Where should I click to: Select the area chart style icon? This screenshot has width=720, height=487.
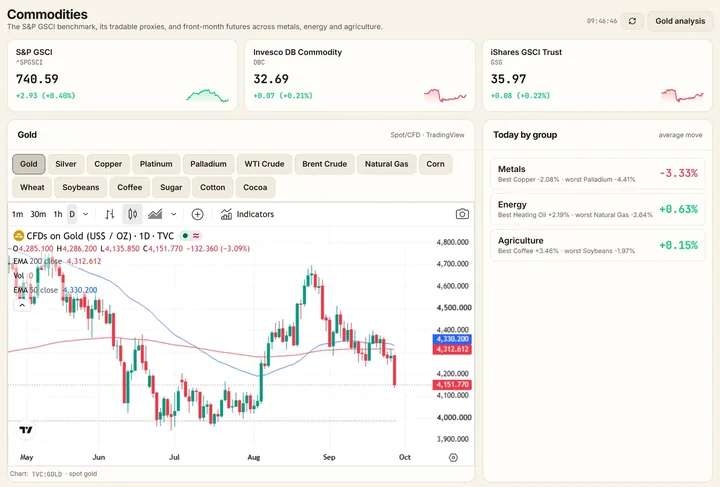(155, 214)
